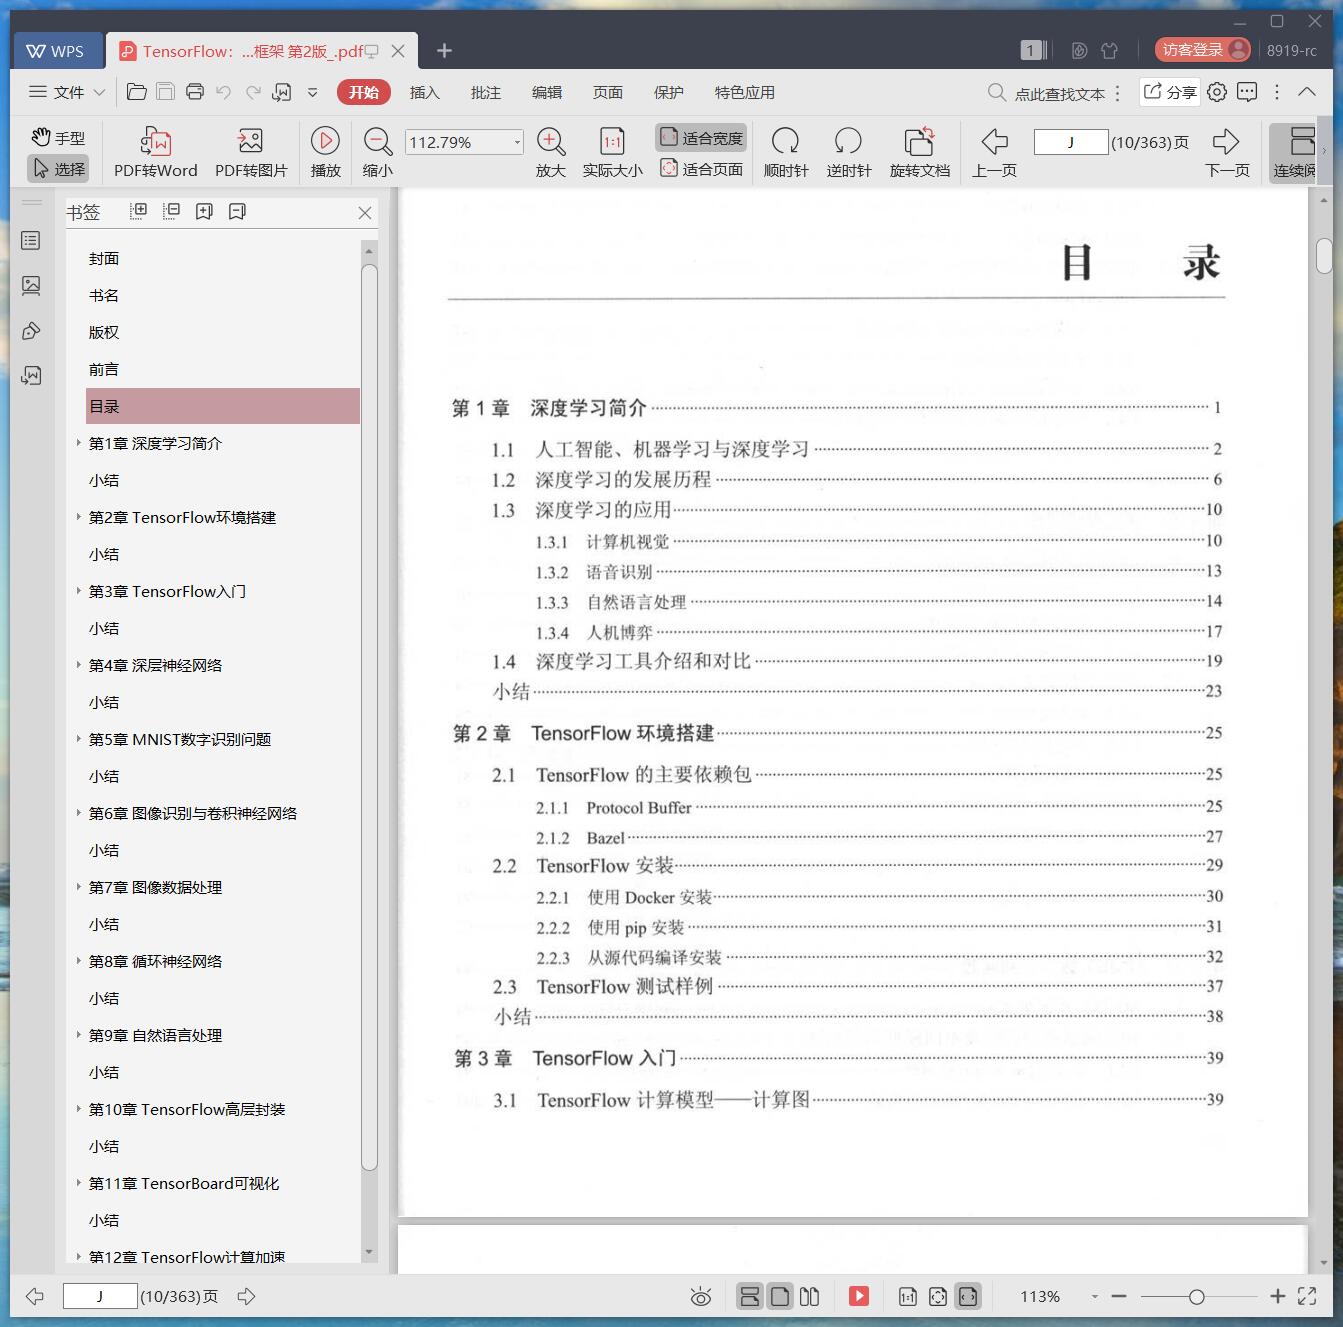Image resolution: width=1343 pixels, height=1327 pixels.
Task: Click the 访客登录 guest login button
Action: click(x=1203, y=50)
